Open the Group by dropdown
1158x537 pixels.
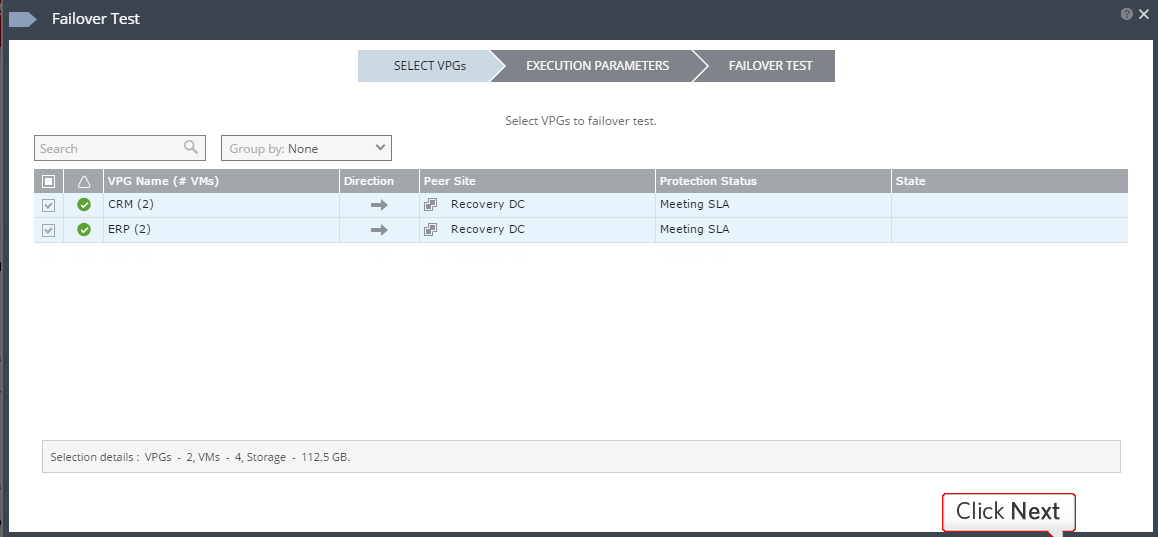pyautogui.click(x=306, y=148)
